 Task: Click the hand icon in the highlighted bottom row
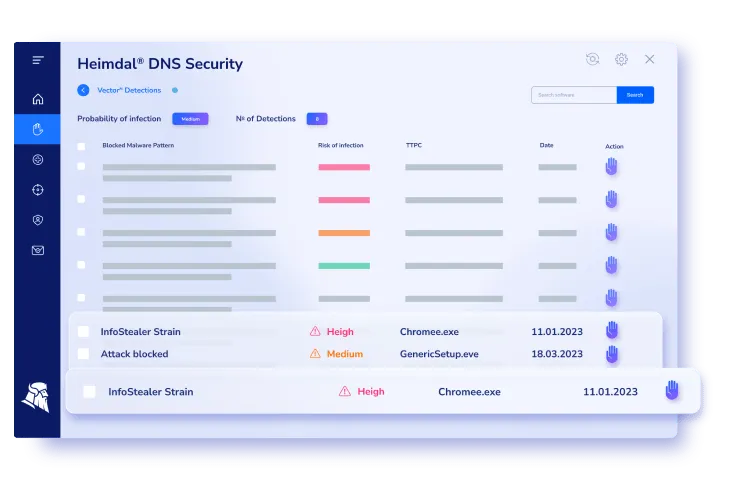(x=672, y=390)
